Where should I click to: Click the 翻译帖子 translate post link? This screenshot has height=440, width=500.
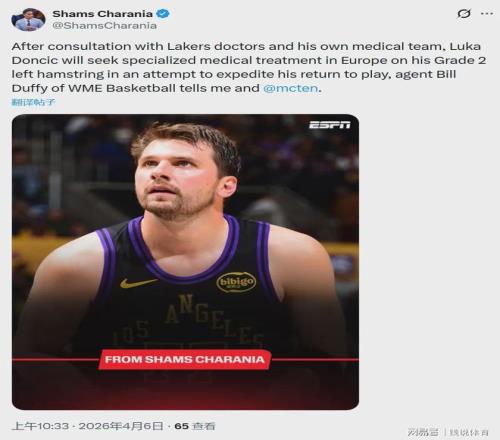33,102
